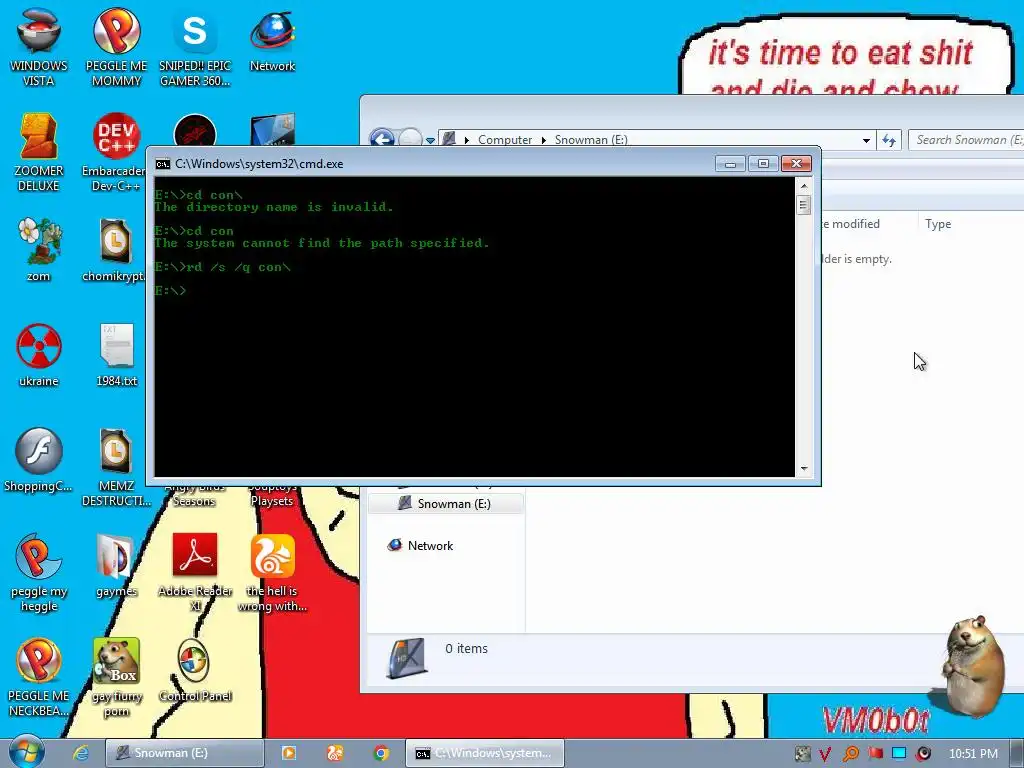Open the ukraine radiation icon
1024x768 pixels.
pyautogui.click(x=39, y=354)
